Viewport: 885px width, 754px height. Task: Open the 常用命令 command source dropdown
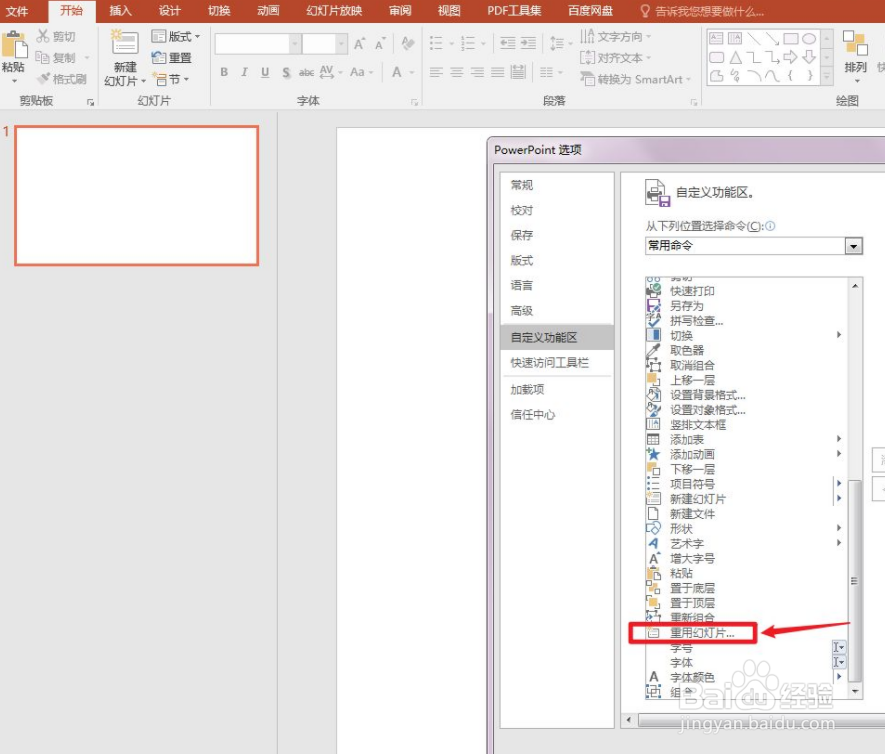[x=853, y=246]
